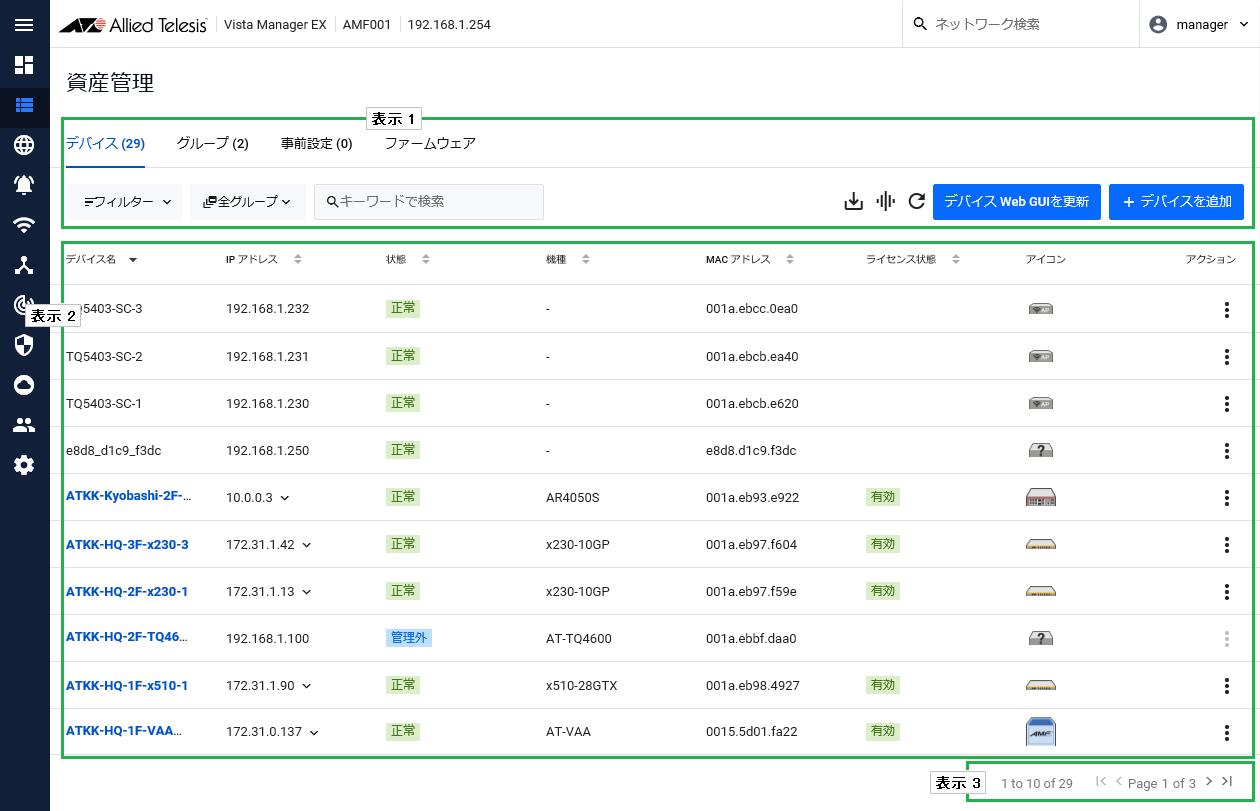Click the キーワードで検索 search field
This screenshot has width=1260, height=811.
[x=429, y=202]
